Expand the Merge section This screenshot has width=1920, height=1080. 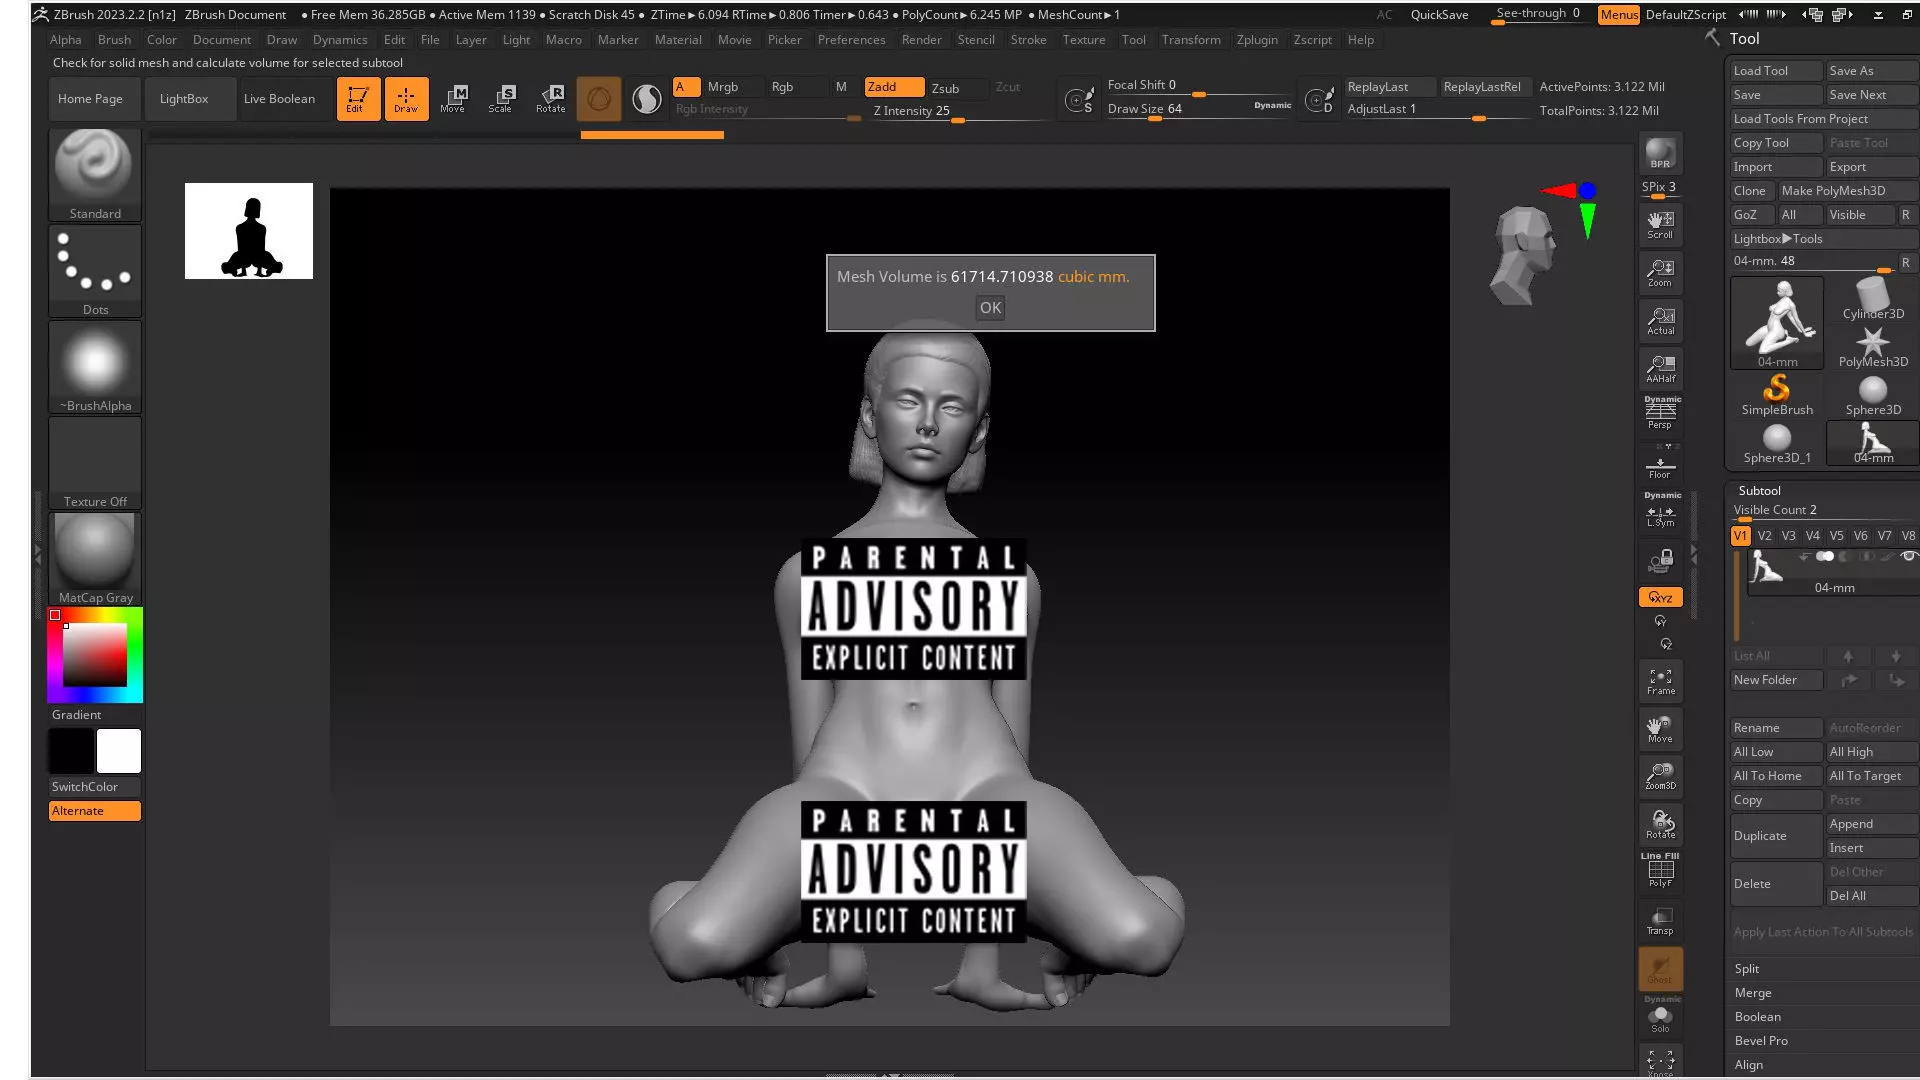coord(1752,993)
